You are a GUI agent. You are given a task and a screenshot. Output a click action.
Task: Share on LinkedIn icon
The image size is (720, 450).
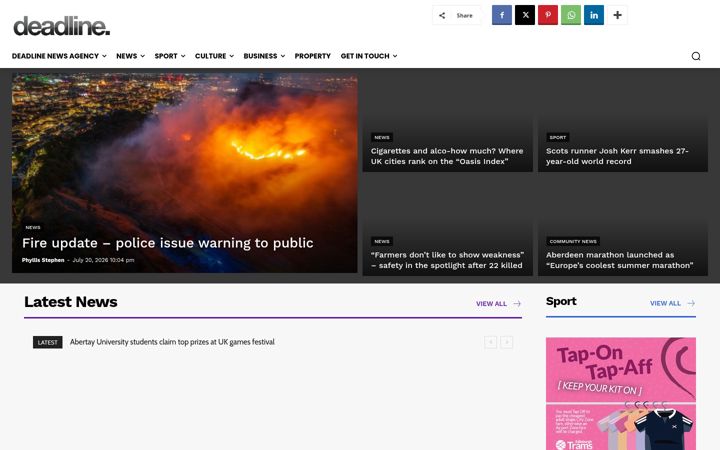[x=594, y=15]
